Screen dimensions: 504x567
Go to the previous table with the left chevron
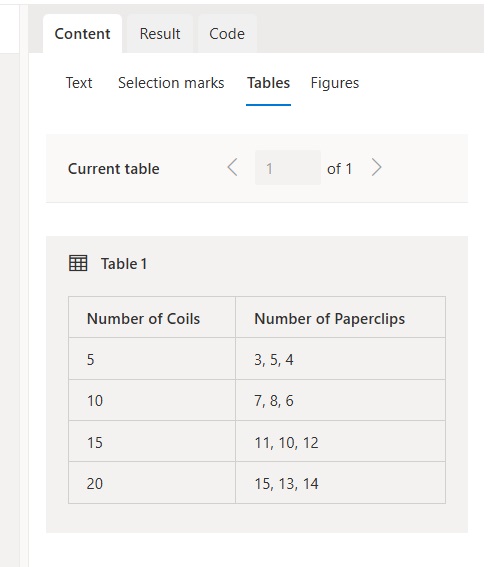(232, 167)
